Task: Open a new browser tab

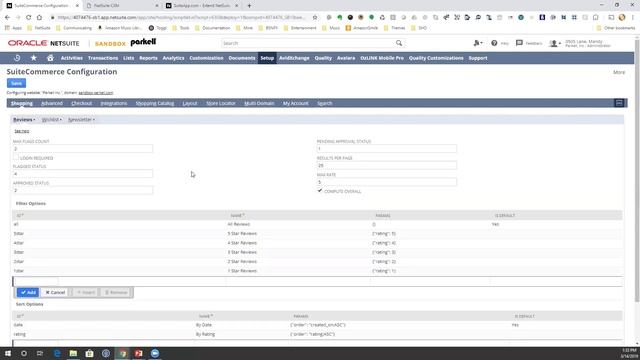Action: 249,6
